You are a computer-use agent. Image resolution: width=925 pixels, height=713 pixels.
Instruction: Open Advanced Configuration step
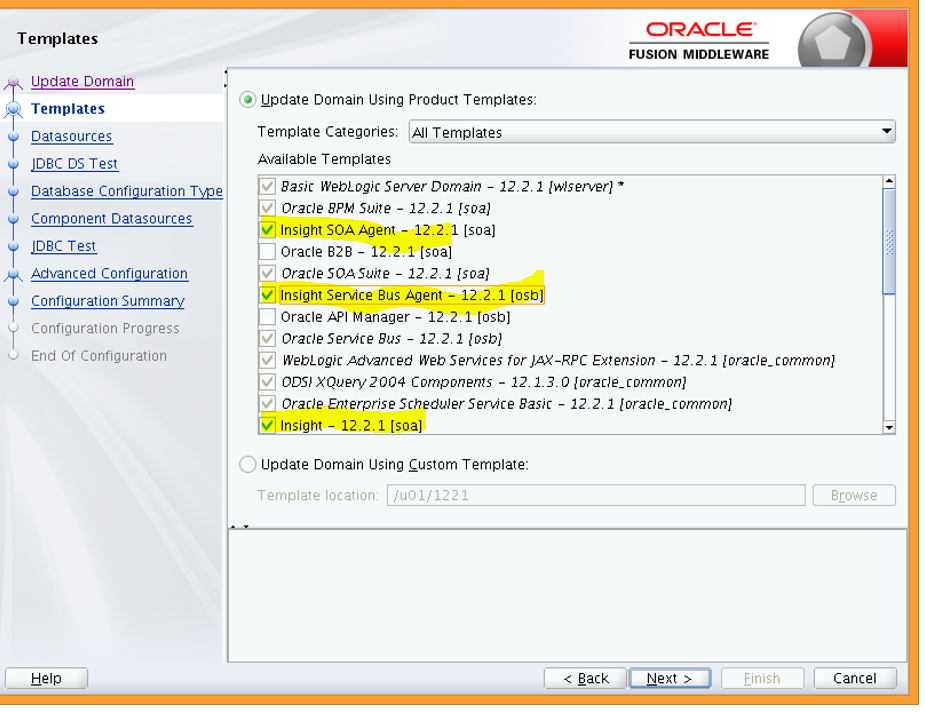coord(109,274)
